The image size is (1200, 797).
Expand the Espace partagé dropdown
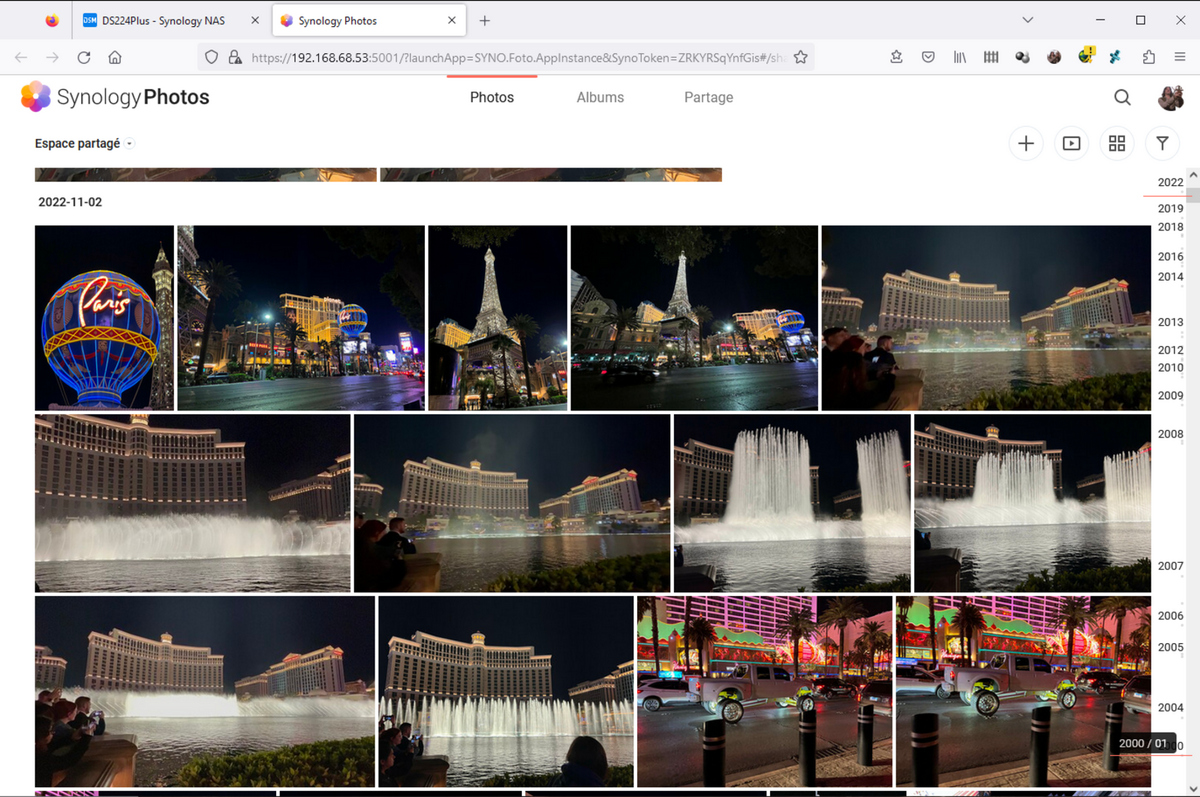(x=84, y=144)
